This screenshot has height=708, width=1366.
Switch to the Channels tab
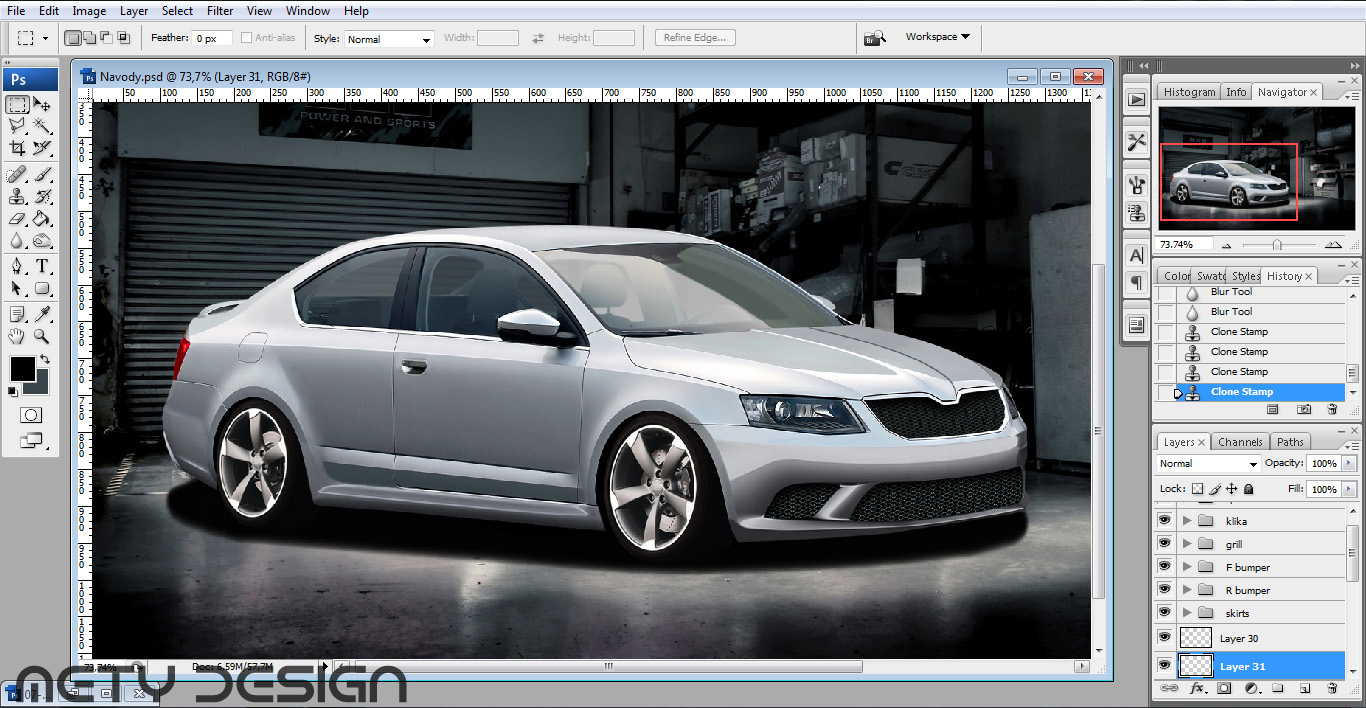click(1240, 442)
